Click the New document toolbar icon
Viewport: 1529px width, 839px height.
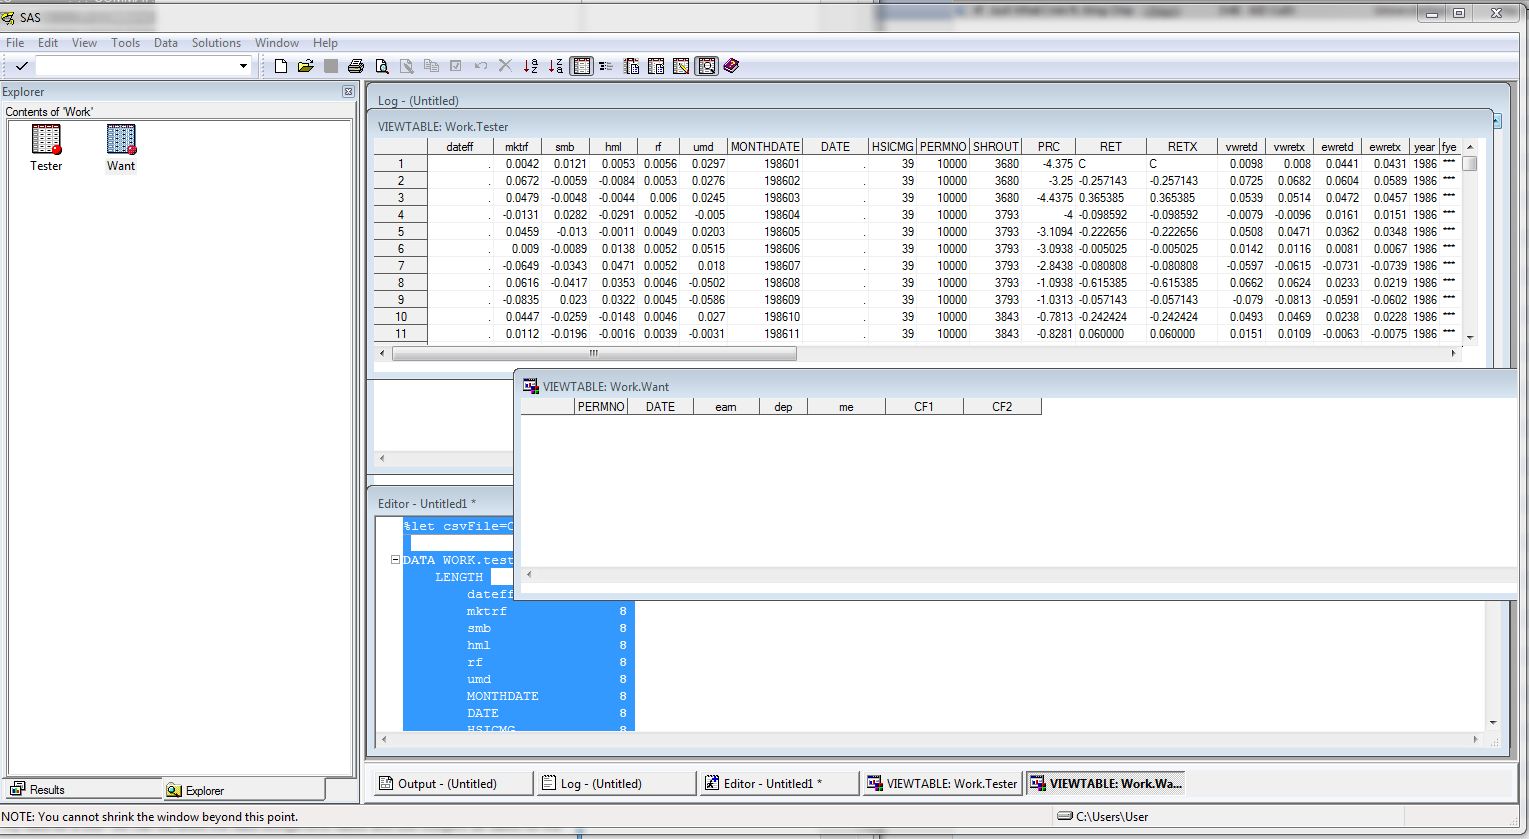[281, 66]
